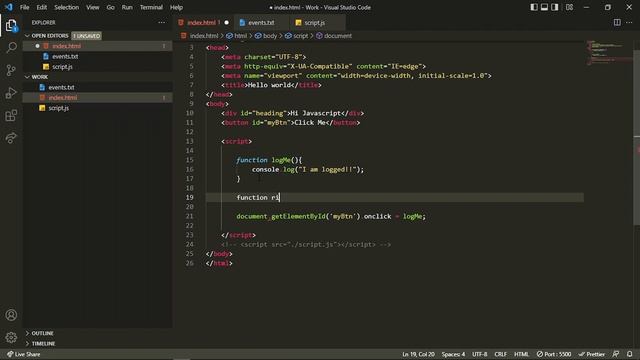
Task: Open the Run menu
Action: (x=127, y=7)
